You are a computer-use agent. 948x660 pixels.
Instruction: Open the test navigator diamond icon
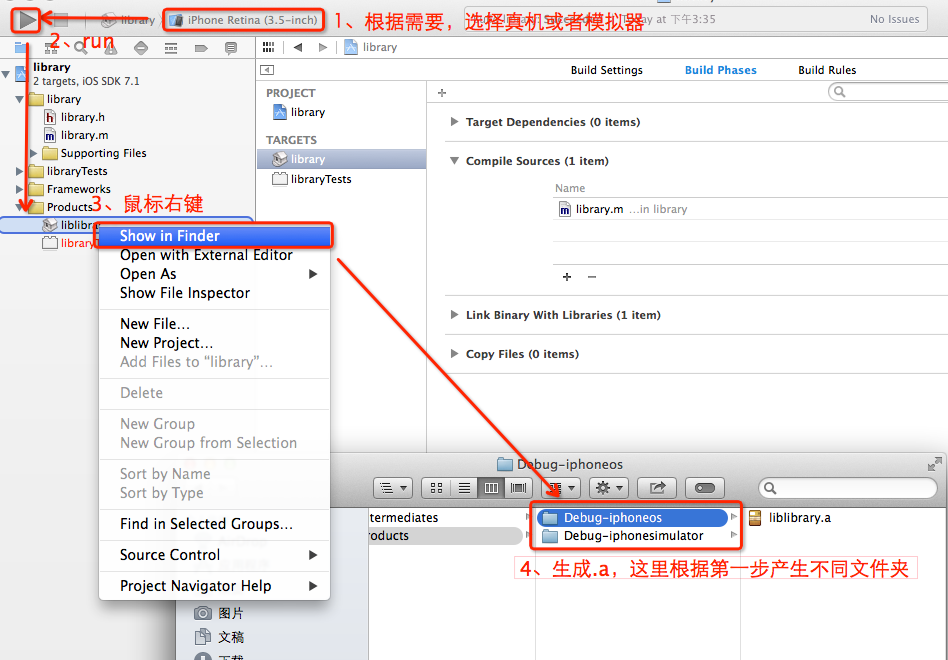(140, 48)
